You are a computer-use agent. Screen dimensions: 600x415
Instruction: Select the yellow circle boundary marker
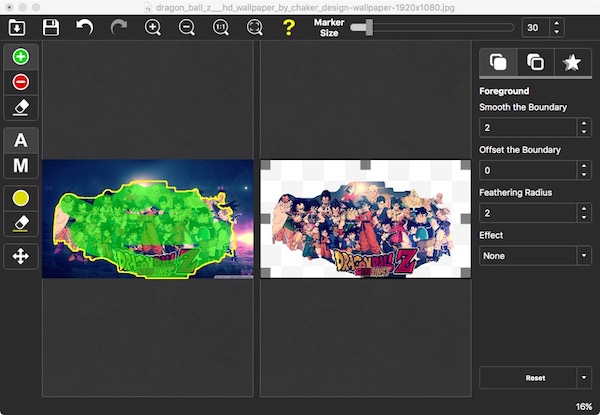21,198
